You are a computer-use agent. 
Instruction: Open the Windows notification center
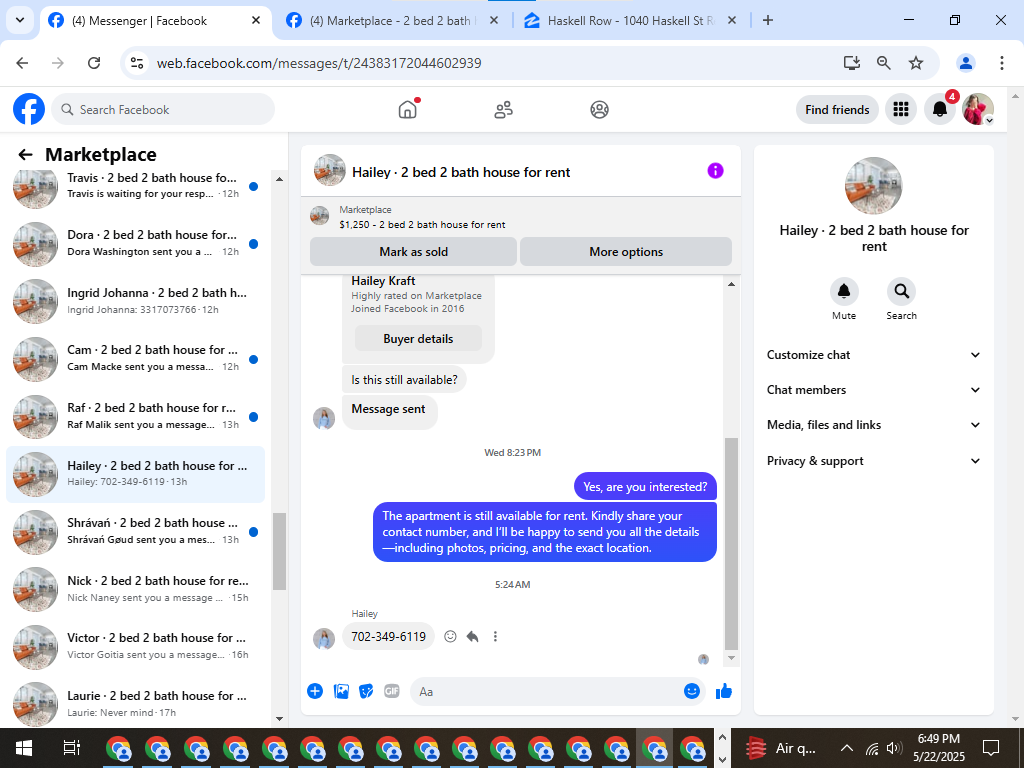(991, 748)
